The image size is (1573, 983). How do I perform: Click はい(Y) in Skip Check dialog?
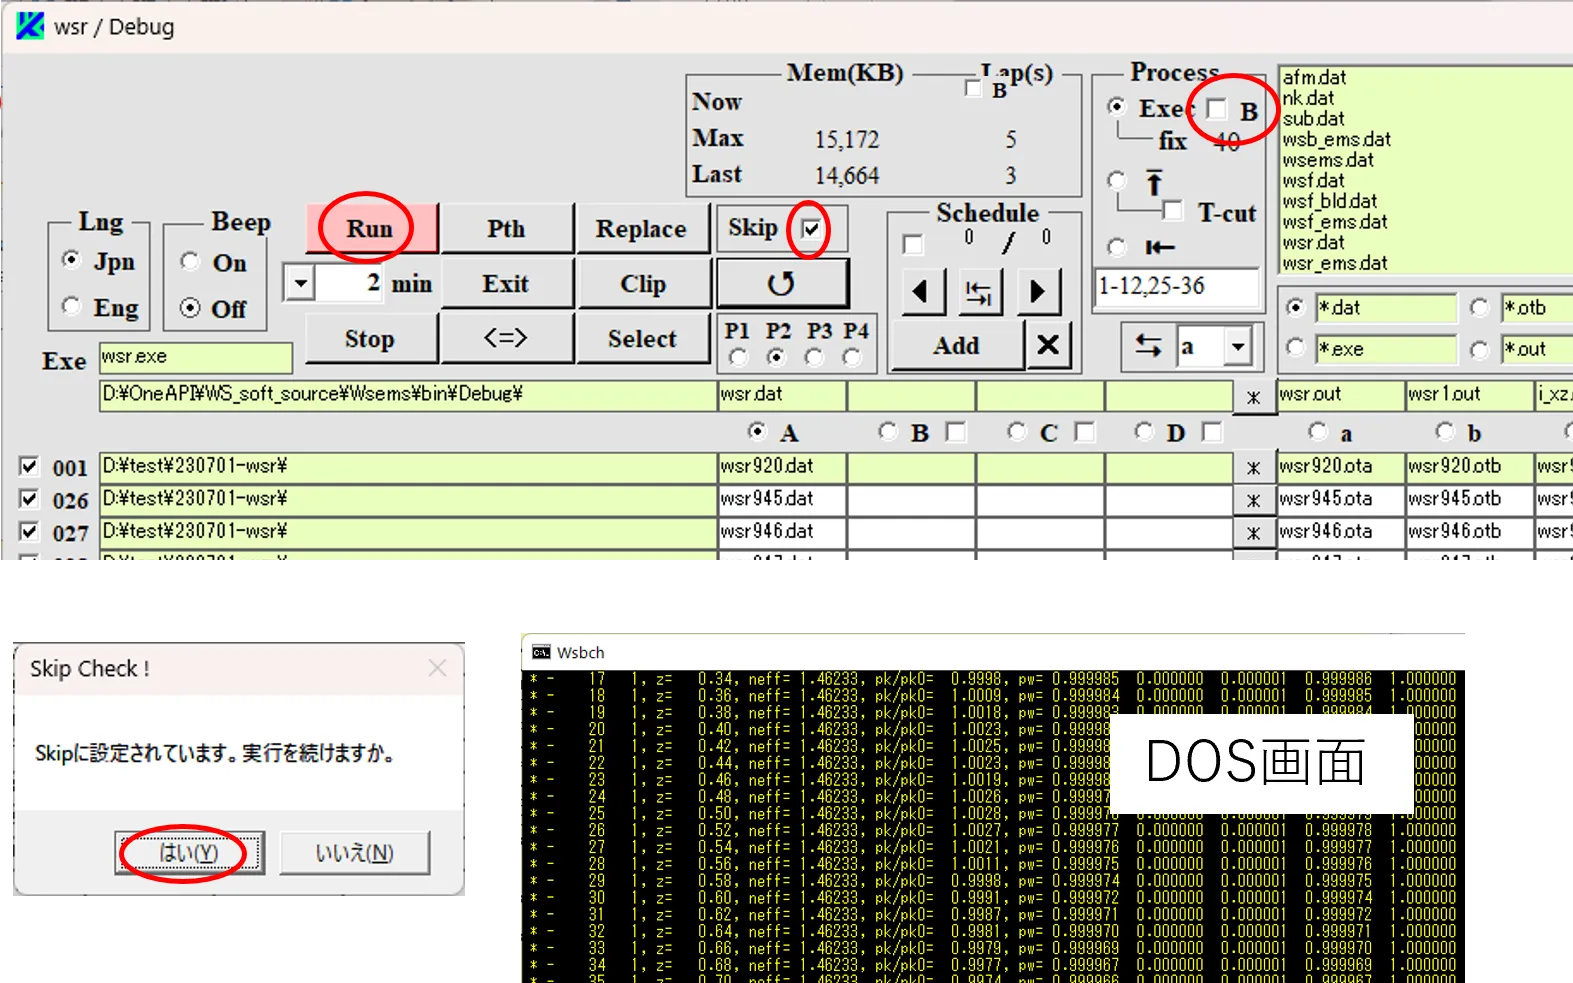(x=189, y=853)
